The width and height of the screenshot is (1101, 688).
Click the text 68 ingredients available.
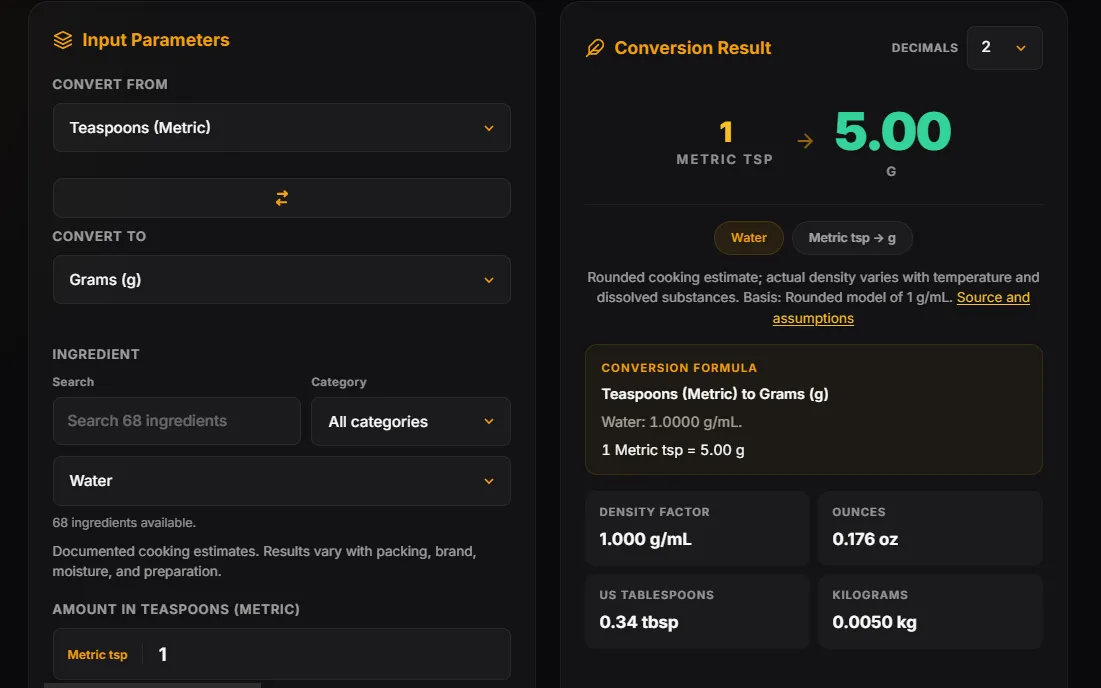point(124,523)
